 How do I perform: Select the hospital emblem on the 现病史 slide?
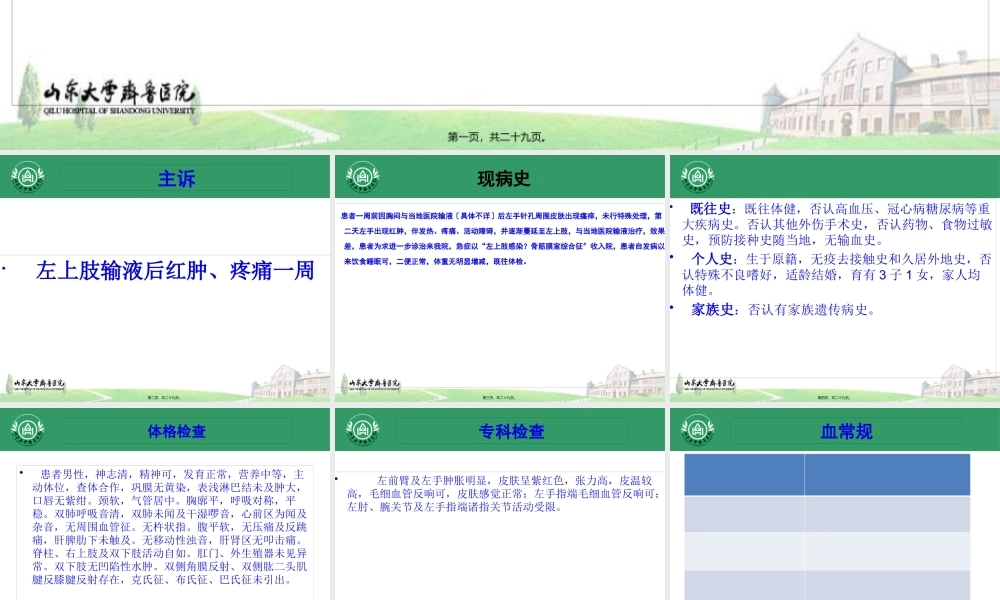362,176
